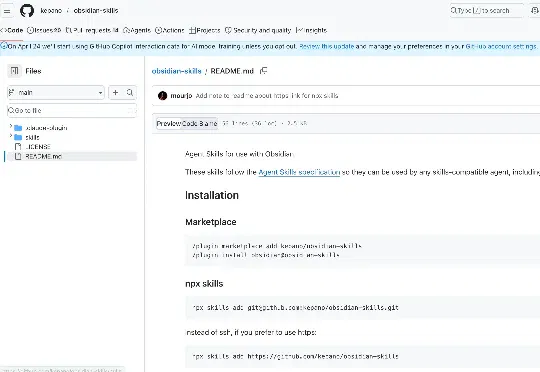Switch to the Projects tab

[x=205, y=30]
